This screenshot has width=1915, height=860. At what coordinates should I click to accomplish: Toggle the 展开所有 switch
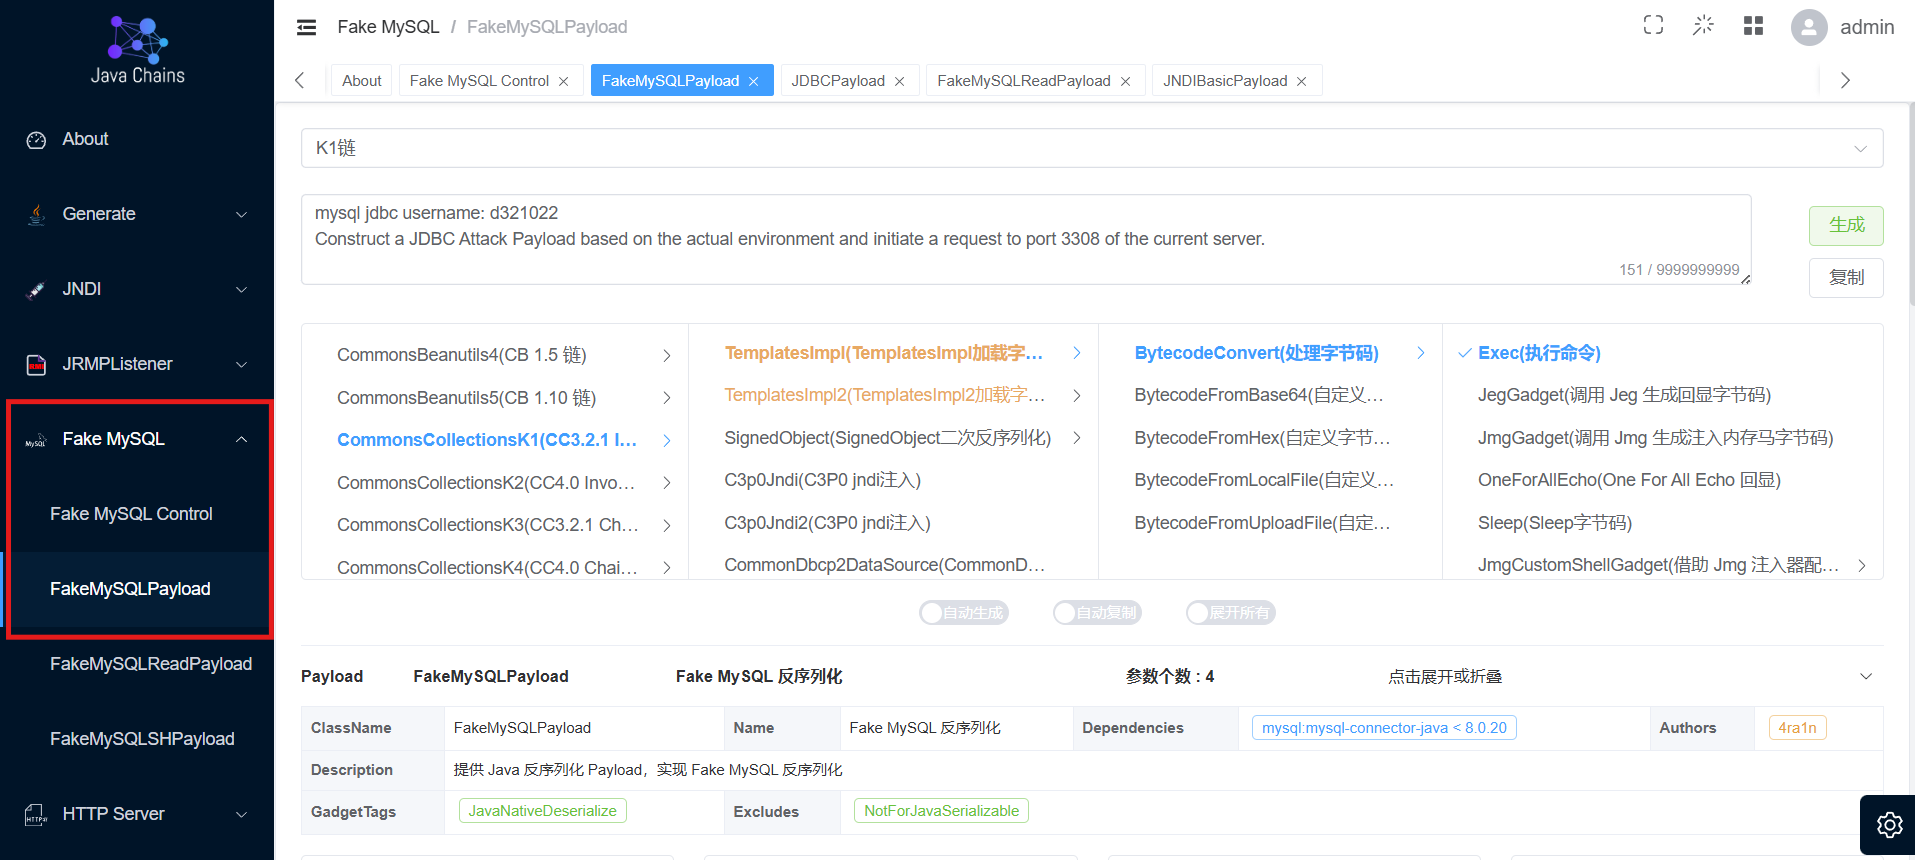[x=1230, y=613]
